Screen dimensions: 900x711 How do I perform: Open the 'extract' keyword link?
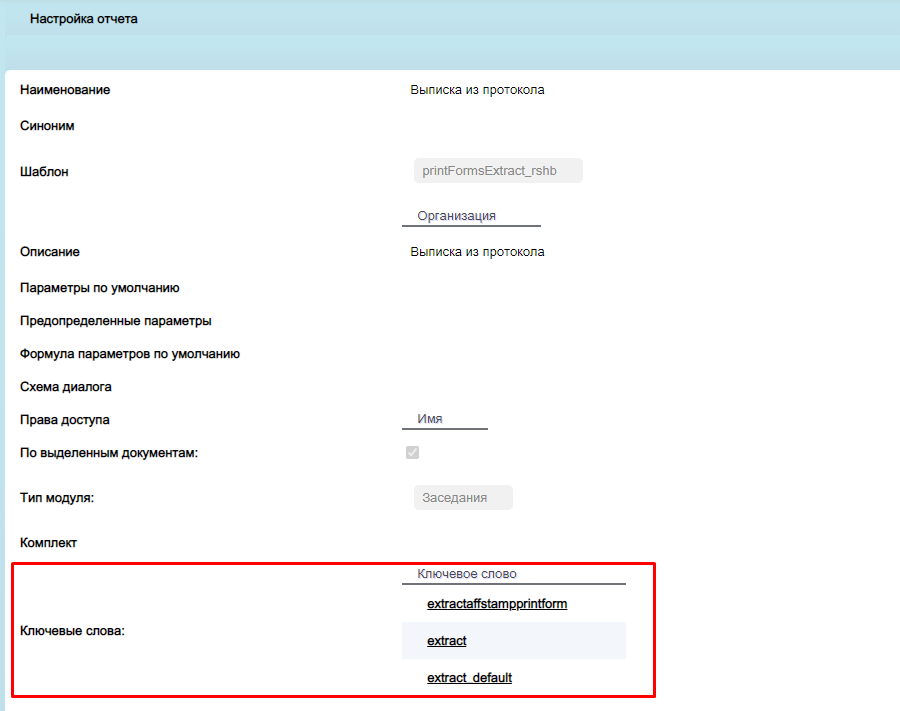click(447, 640)
